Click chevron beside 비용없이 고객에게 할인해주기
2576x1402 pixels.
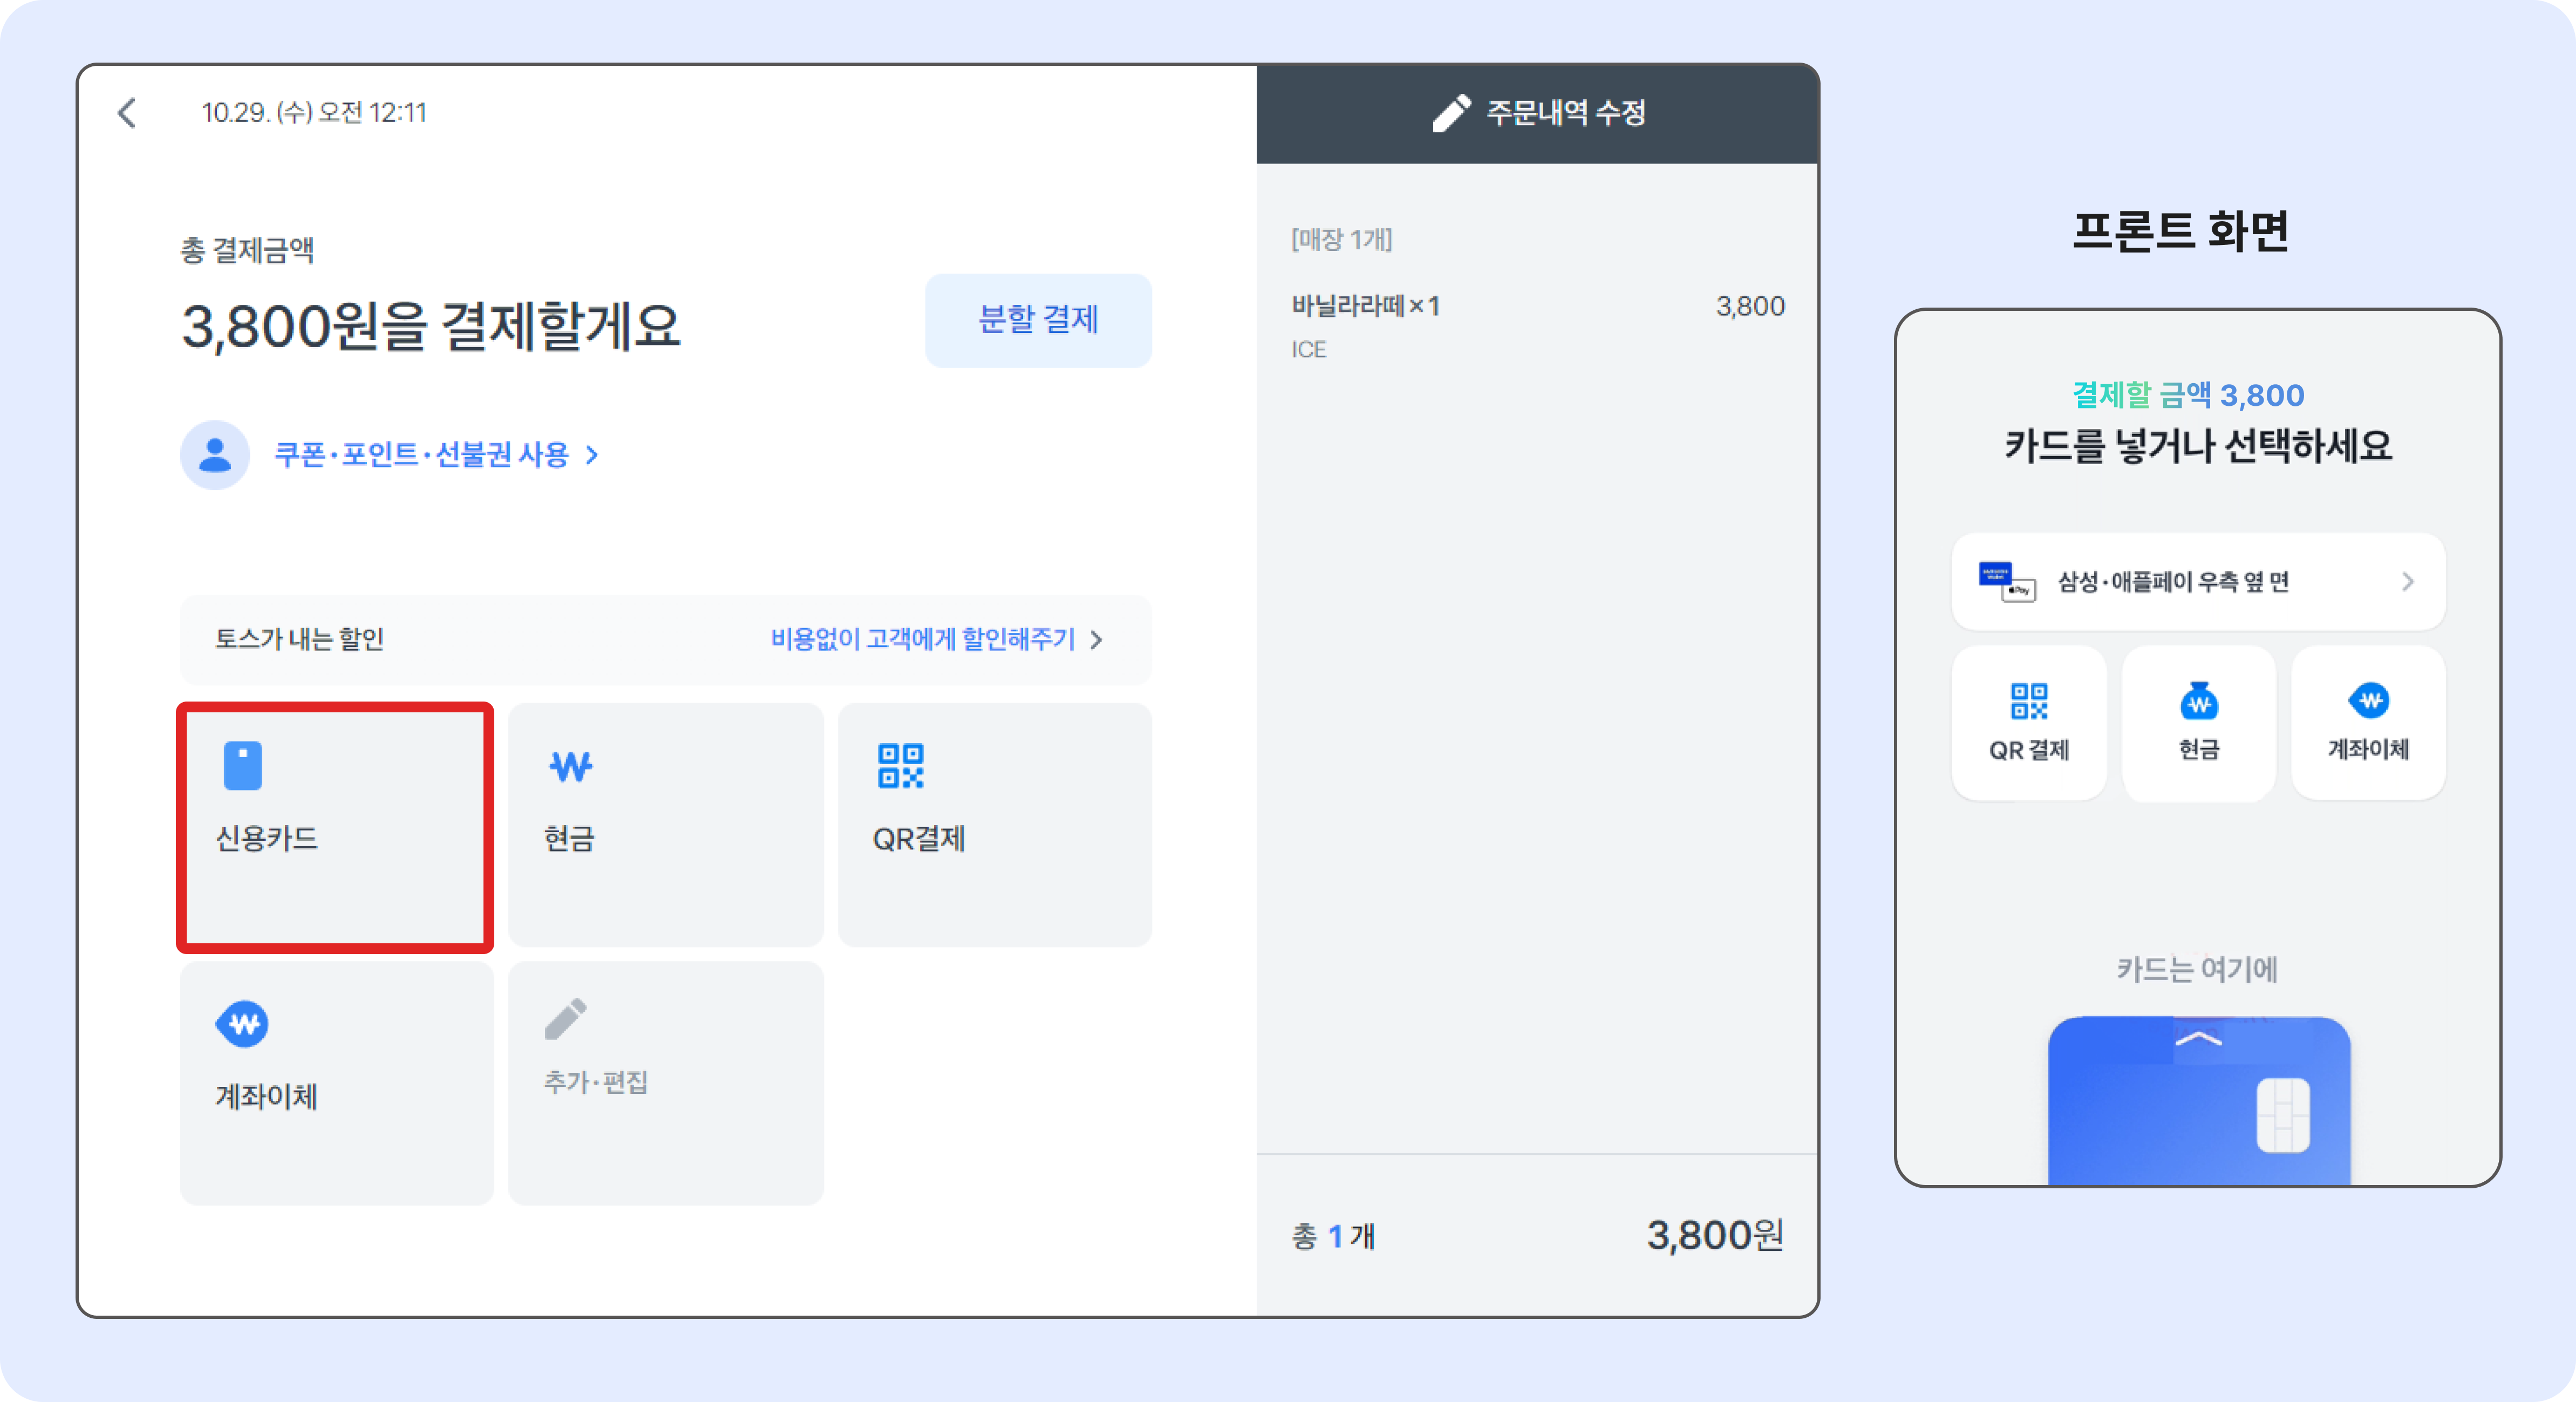coord(1097,640)
